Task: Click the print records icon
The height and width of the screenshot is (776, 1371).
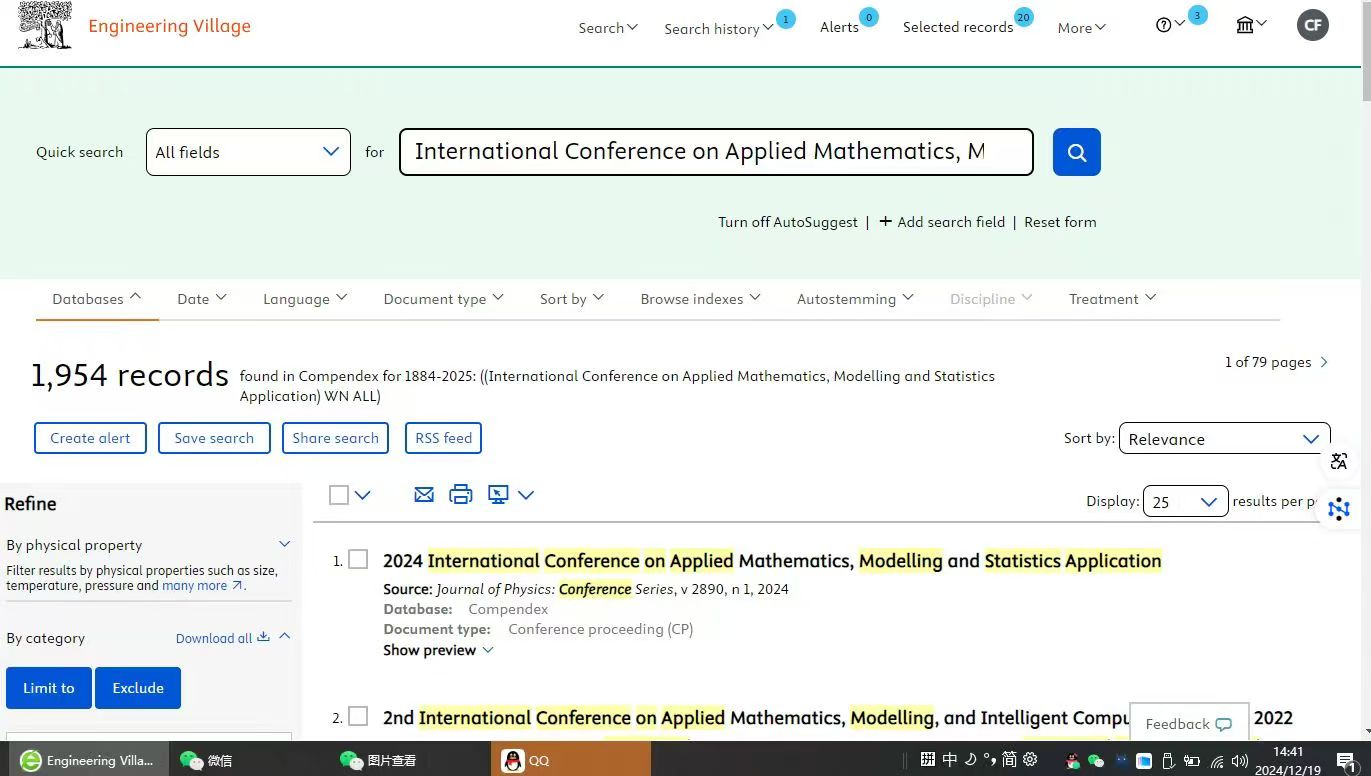Action: pos(460,494)
